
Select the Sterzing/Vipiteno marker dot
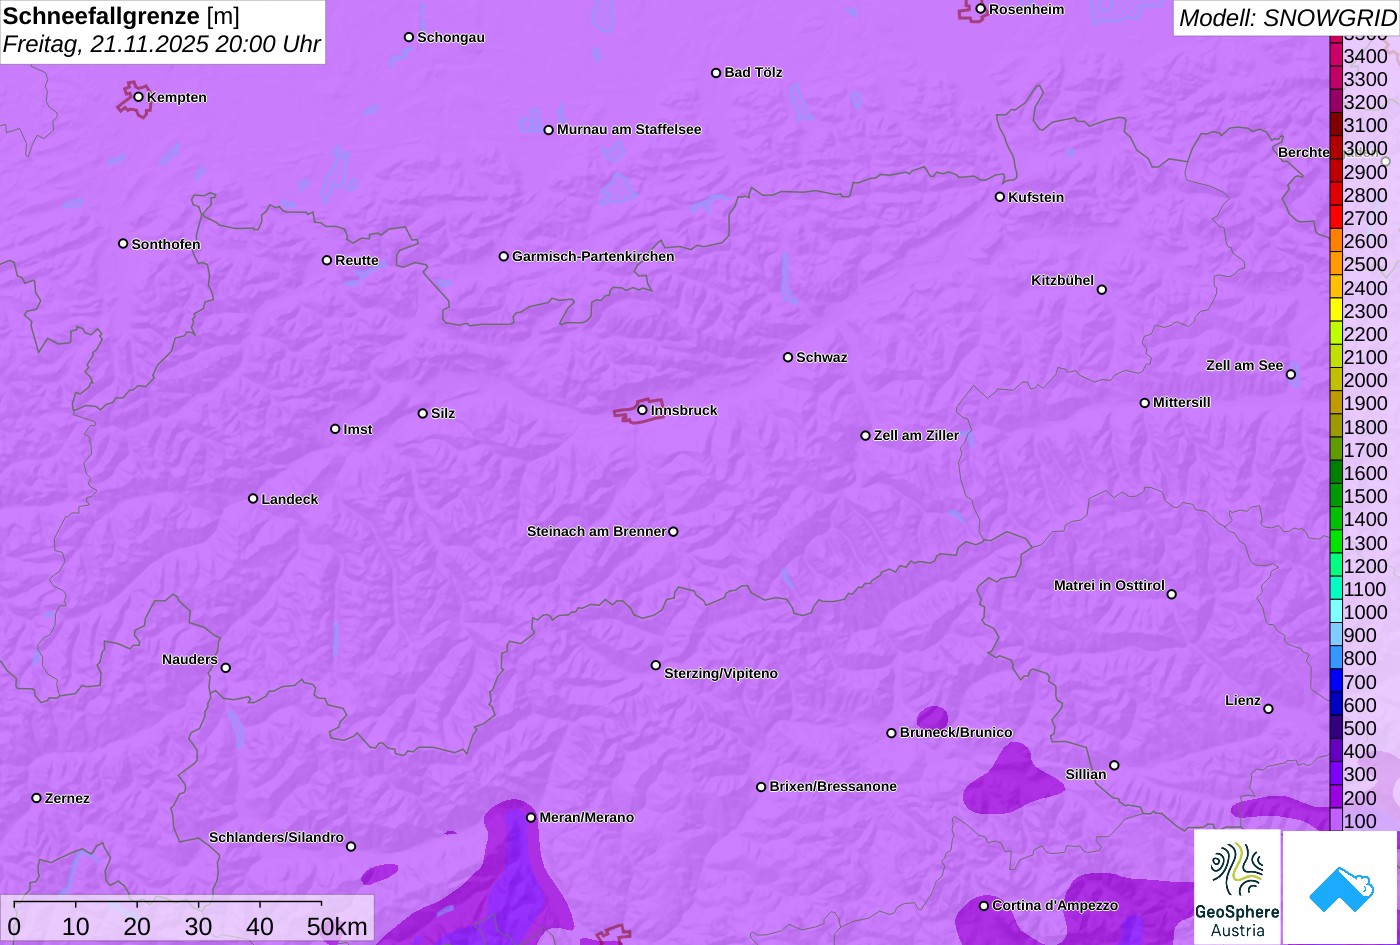[x=655, y=664]
